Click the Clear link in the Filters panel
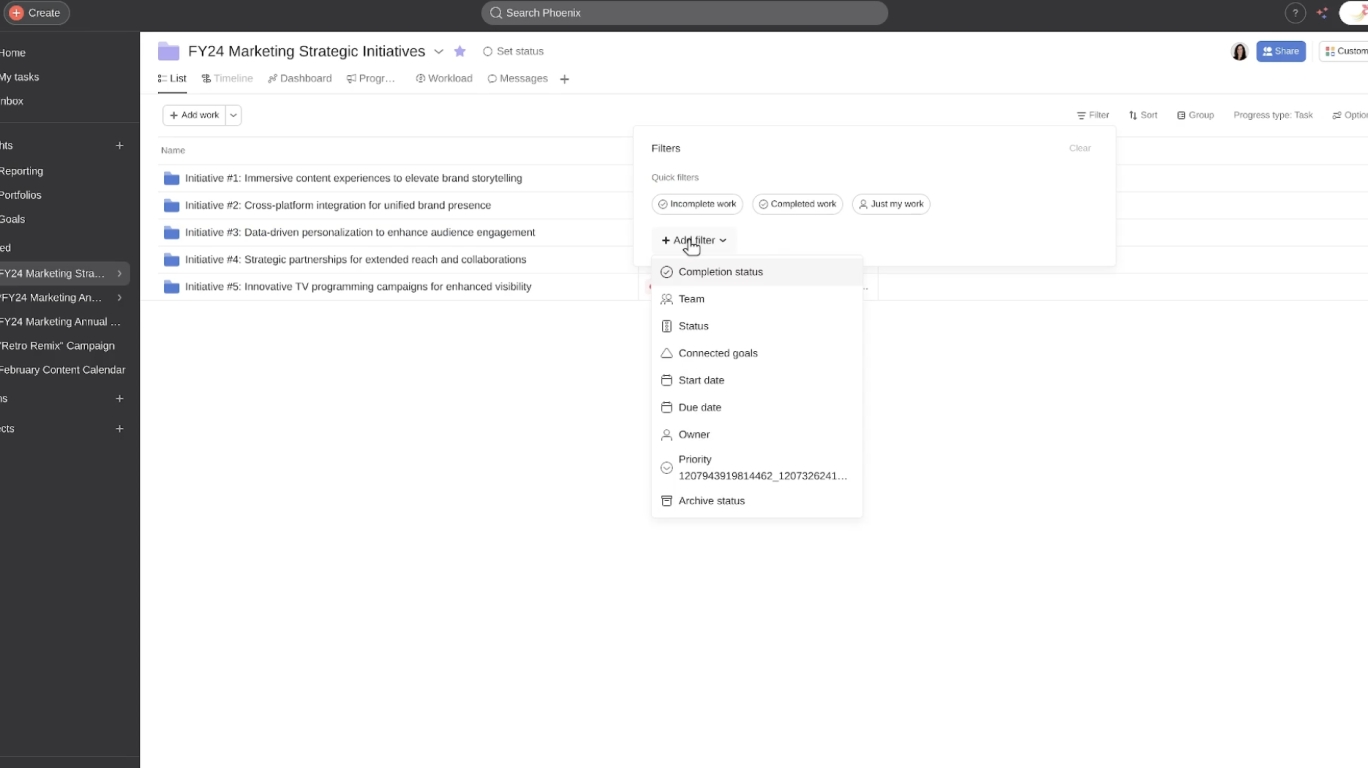The width and height of the screenshot is (1368, 768). click(1079, 147)
